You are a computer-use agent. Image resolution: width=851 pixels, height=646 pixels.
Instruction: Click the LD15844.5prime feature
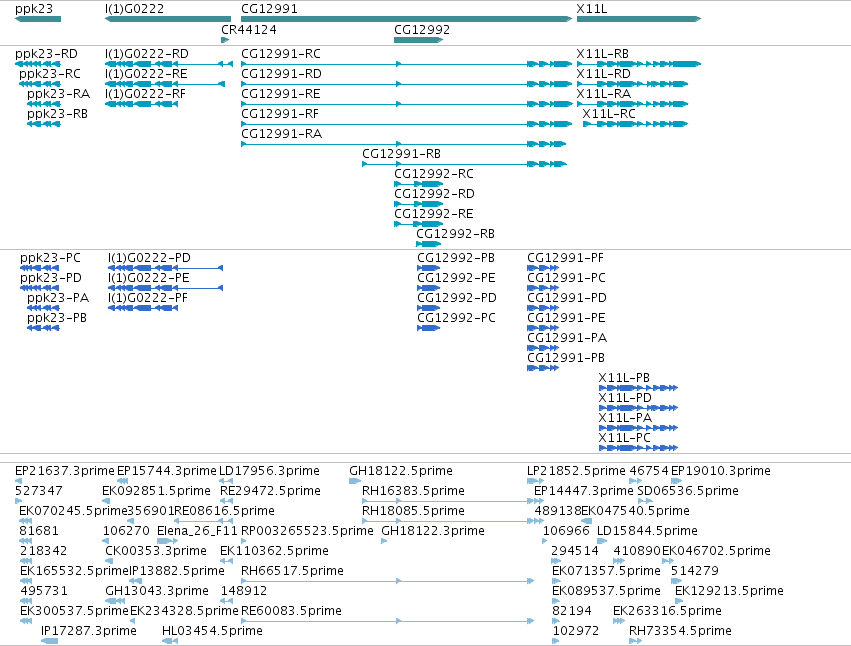tap(602, 541)
